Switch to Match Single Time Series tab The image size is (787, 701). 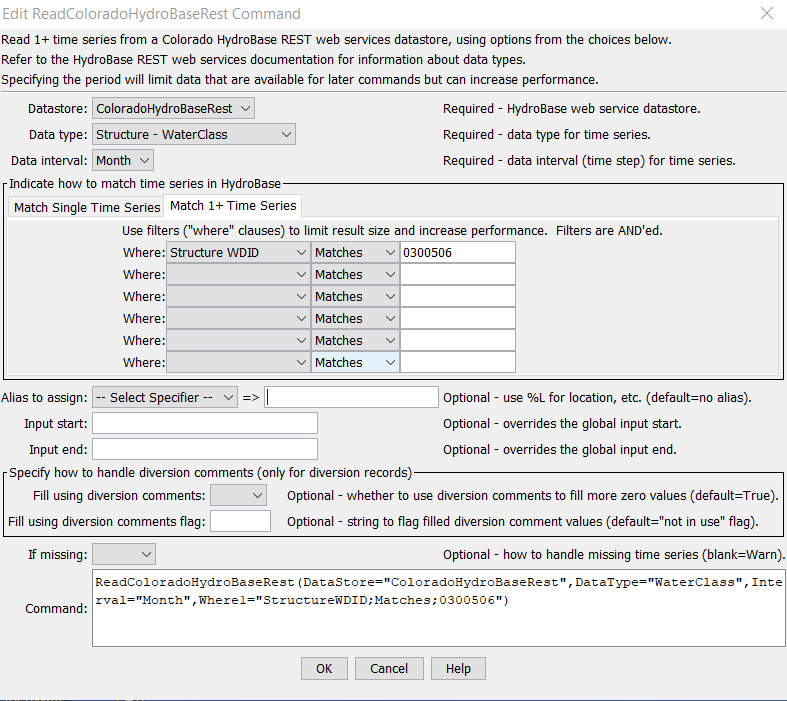(x=87, y=207)
